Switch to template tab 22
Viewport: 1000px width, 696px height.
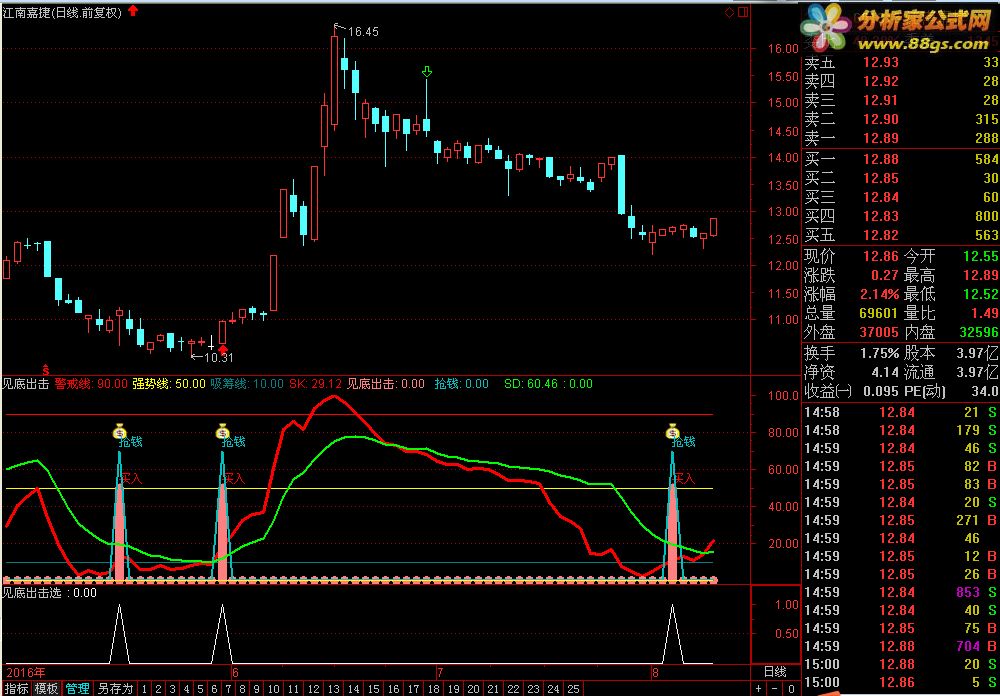513,689
